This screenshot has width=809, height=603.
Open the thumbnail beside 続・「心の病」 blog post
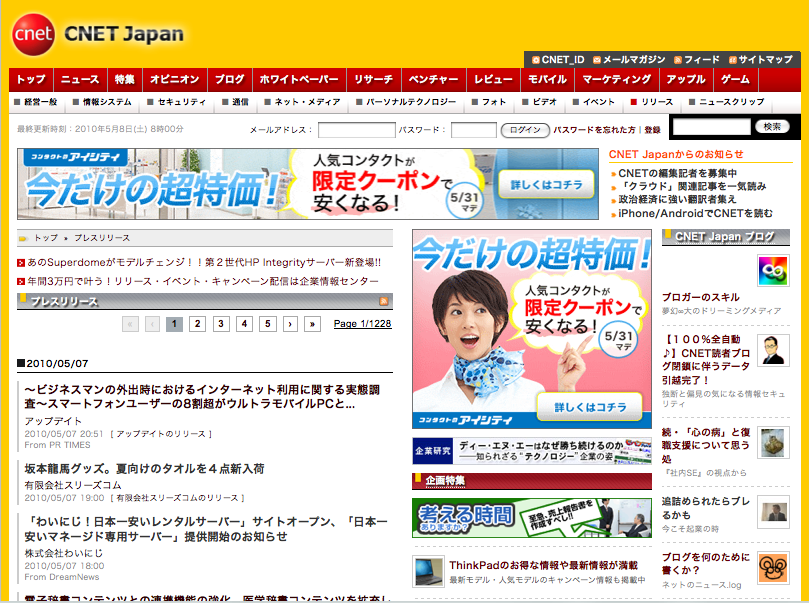point(773,443)
